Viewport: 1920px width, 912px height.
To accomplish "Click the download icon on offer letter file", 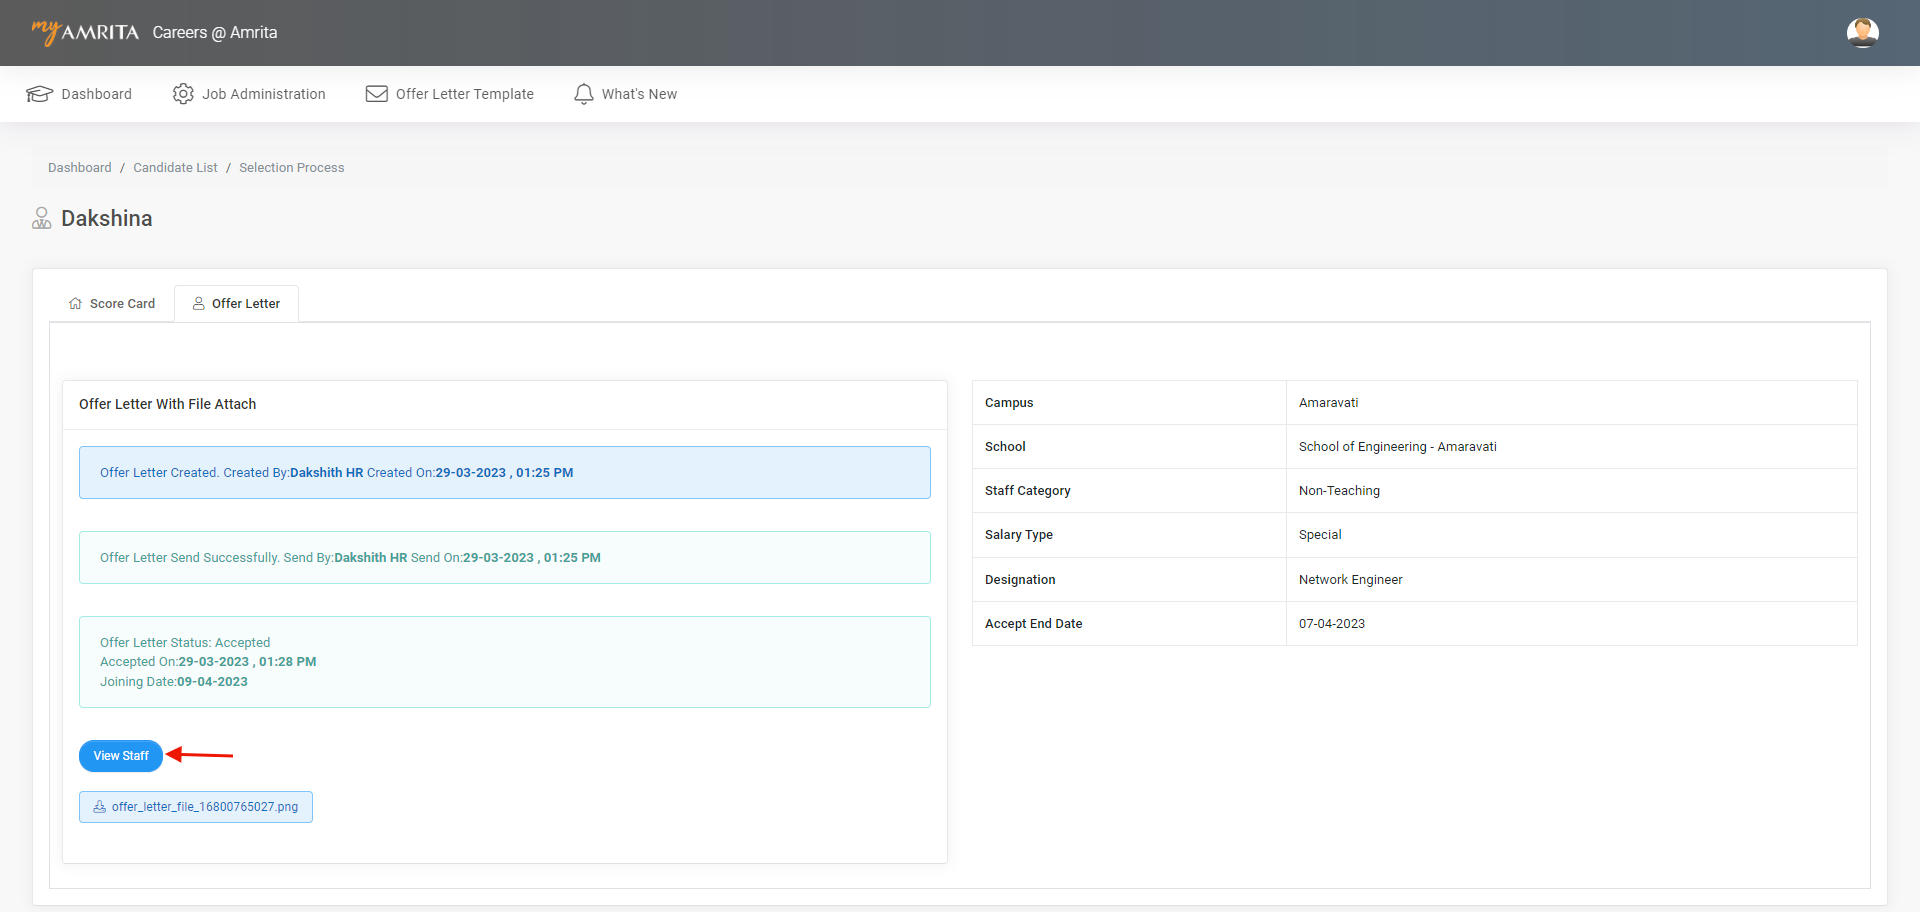I will point(100,807).
